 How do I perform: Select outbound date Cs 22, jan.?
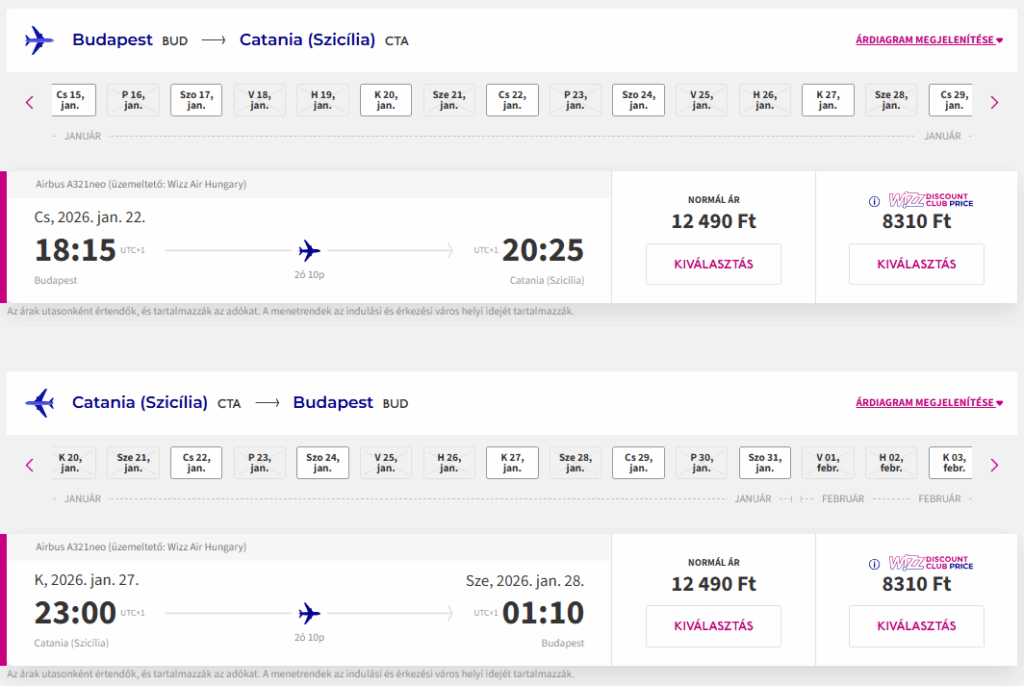coord(512,100)
